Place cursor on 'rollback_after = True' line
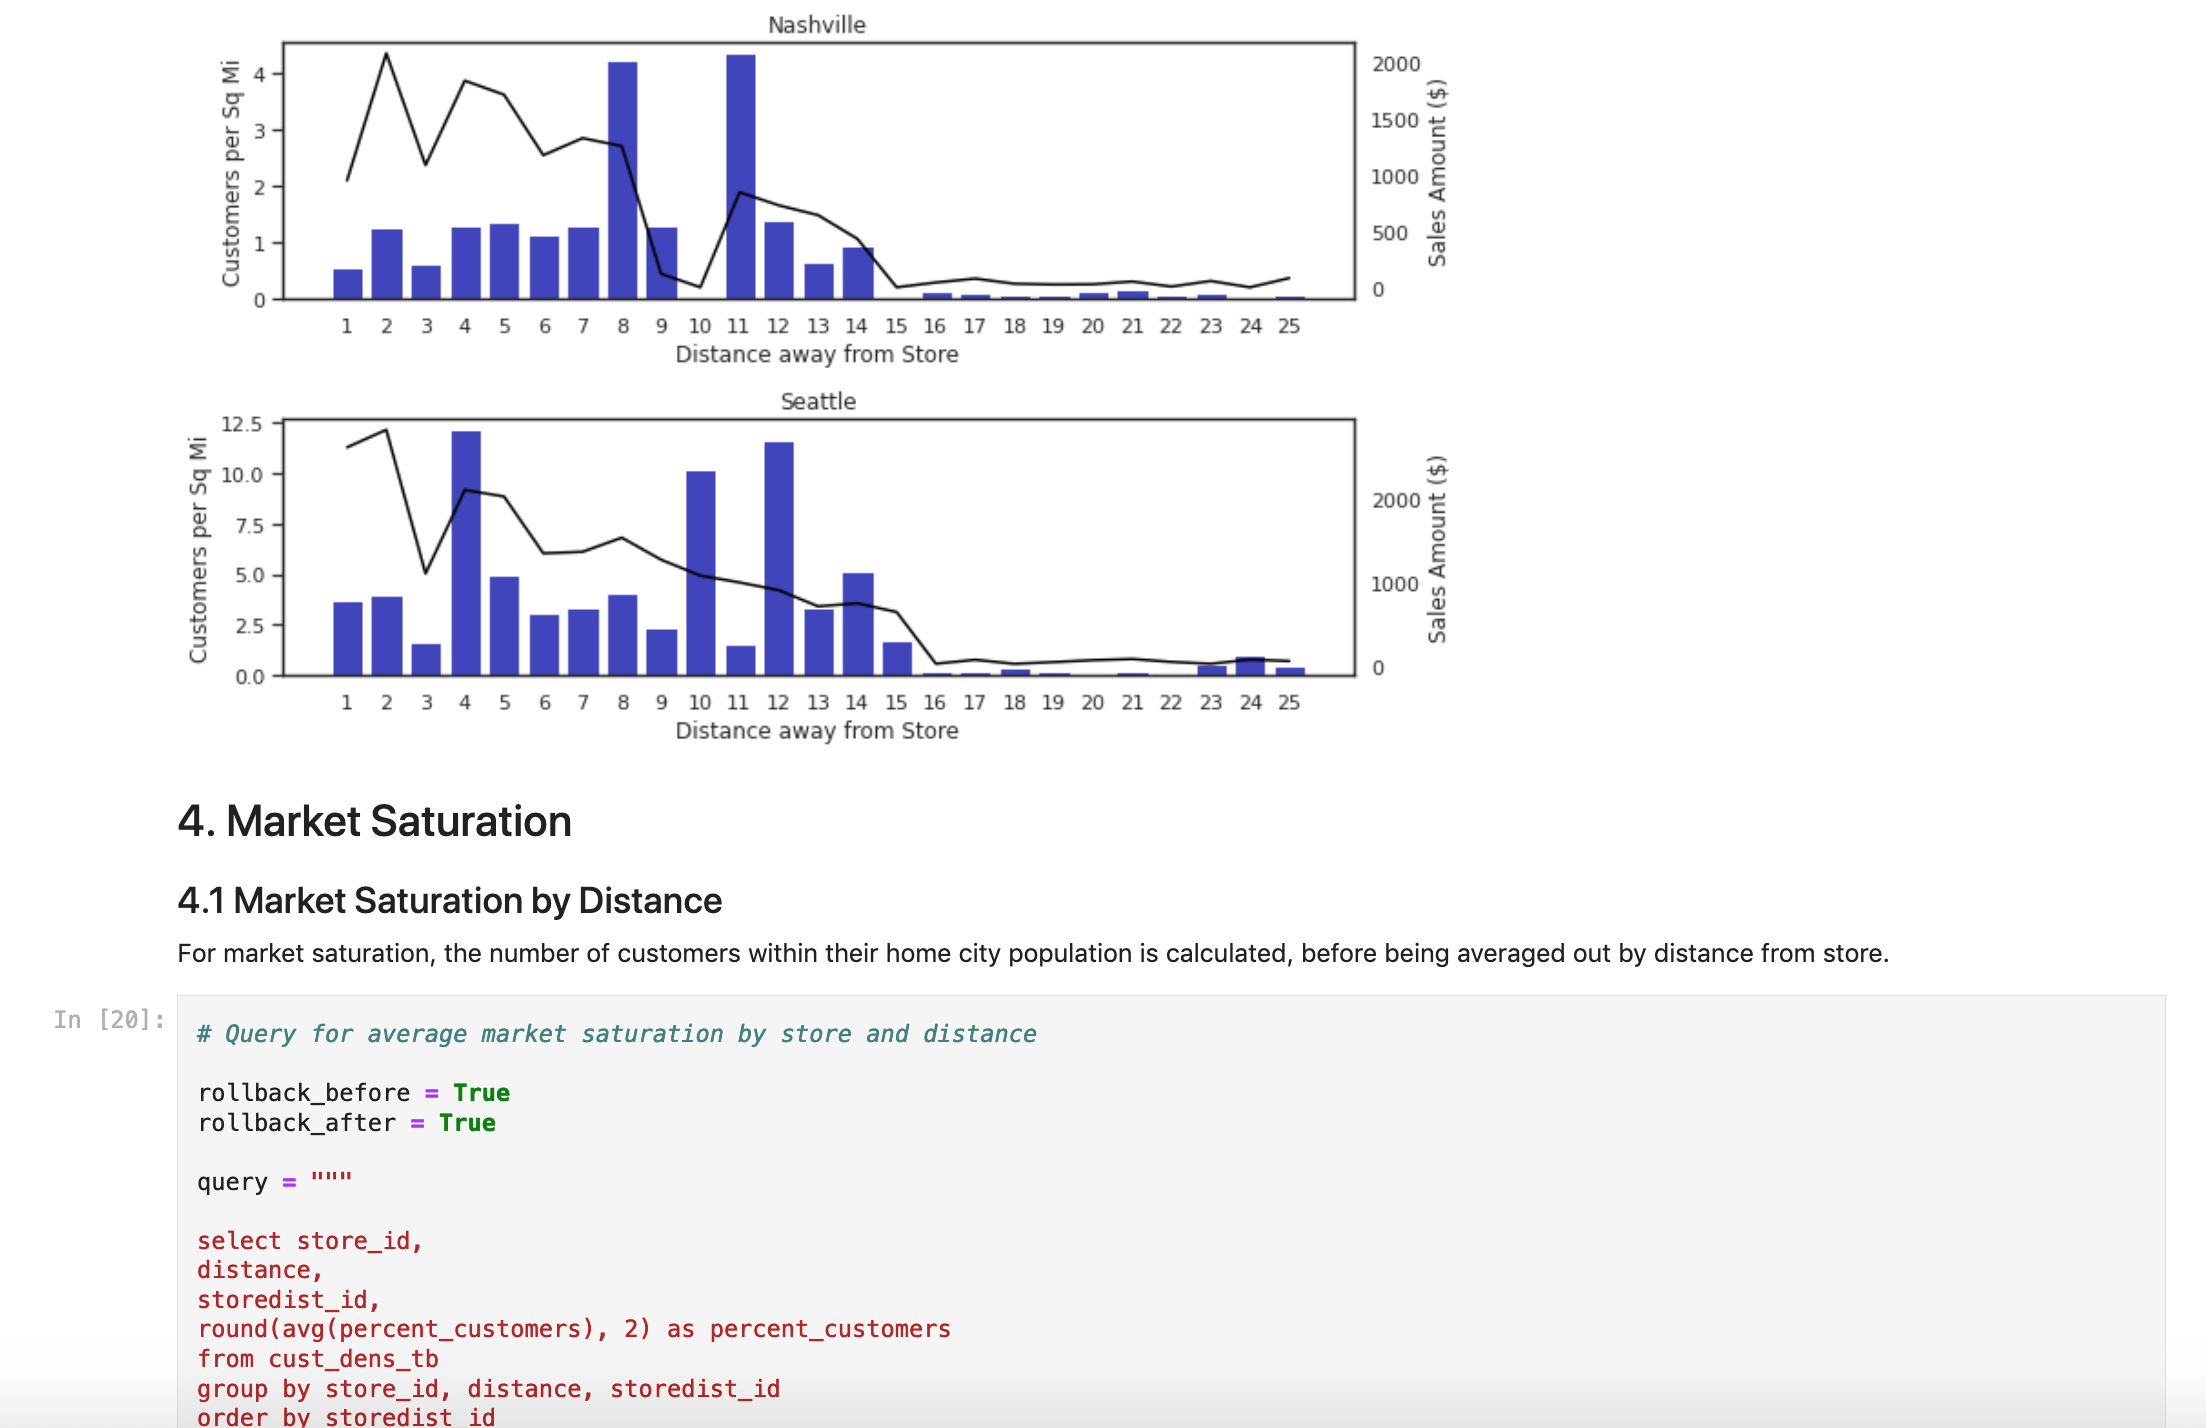Viewport: 2206px width, 1428px height. 346,1123
